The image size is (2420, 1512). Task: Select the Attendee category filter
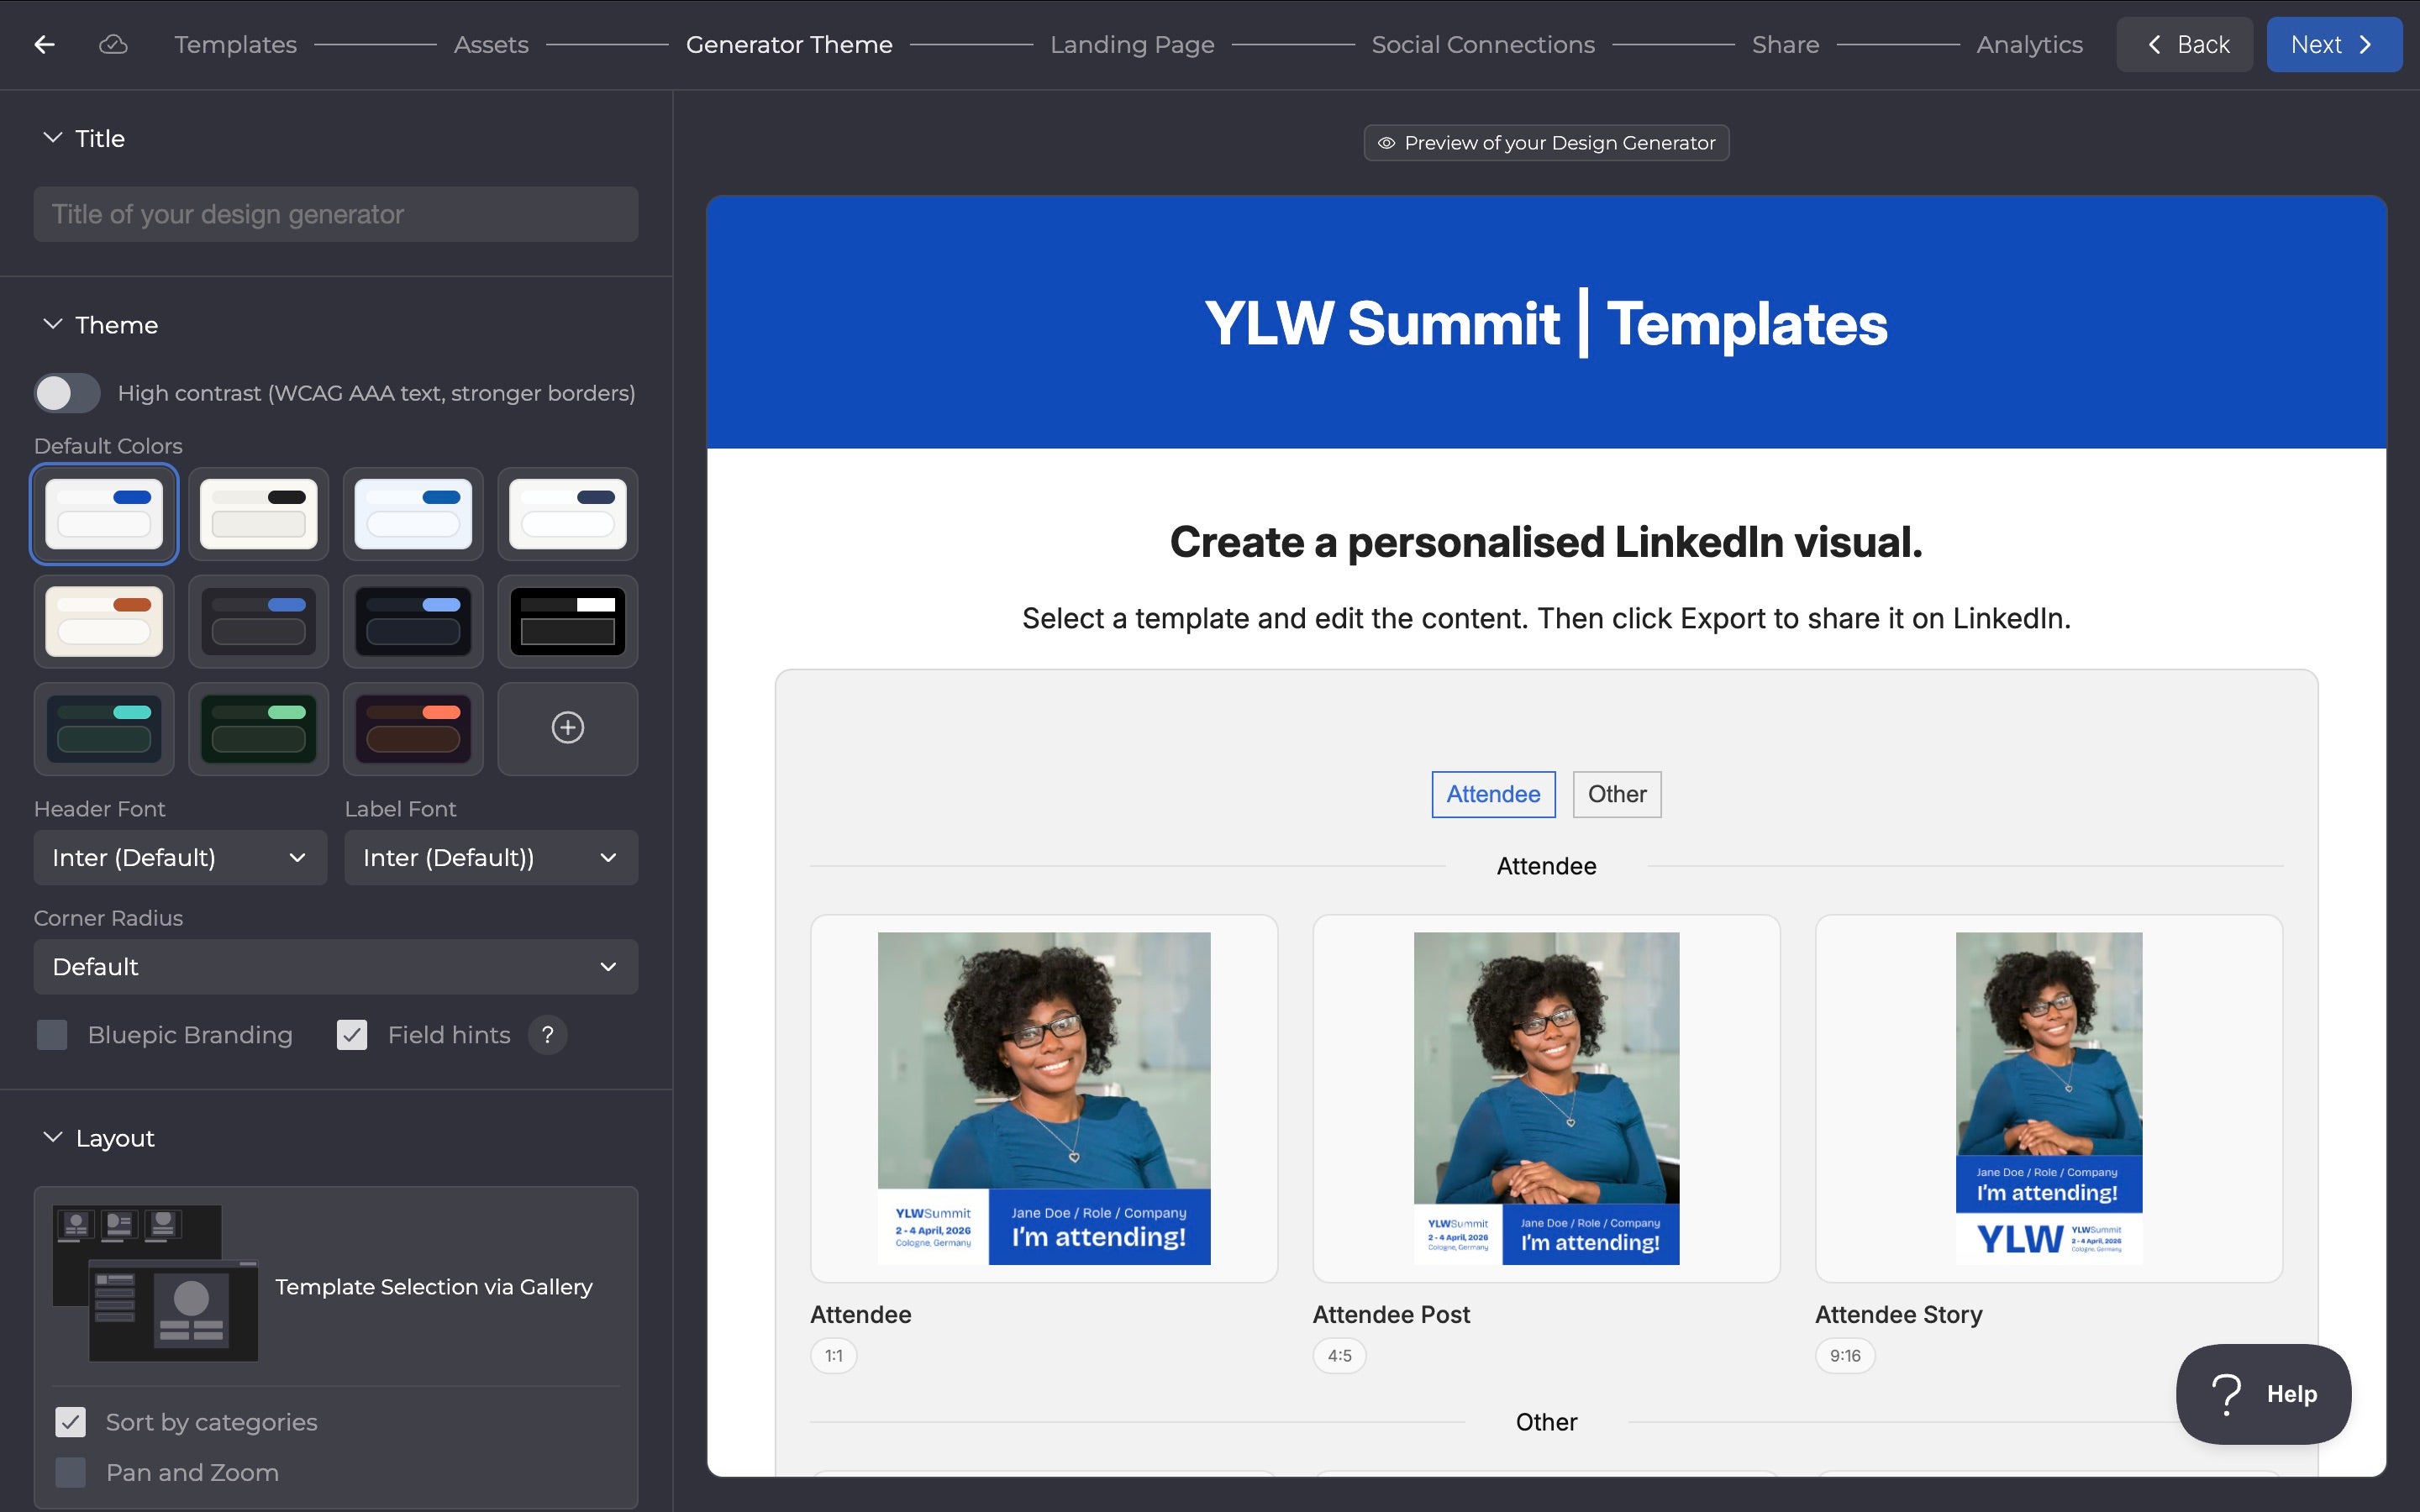click(x=1493, y=794)
